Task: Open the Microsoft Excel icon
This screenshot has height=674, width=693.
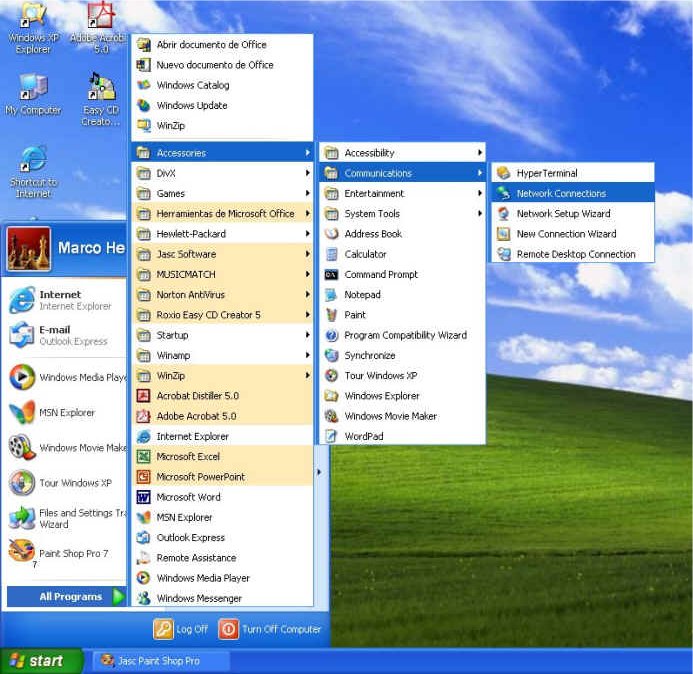Action: 143,457
